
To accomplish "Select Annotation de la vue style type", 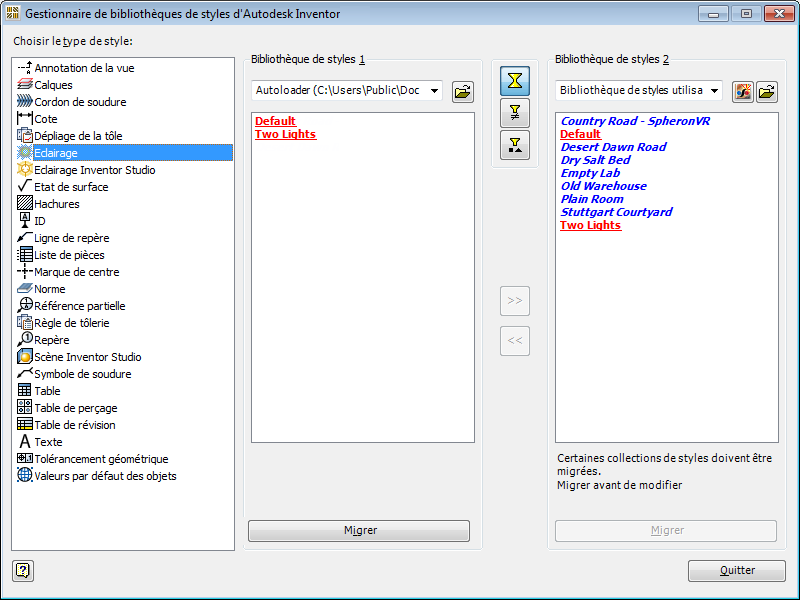I will 76,68.
